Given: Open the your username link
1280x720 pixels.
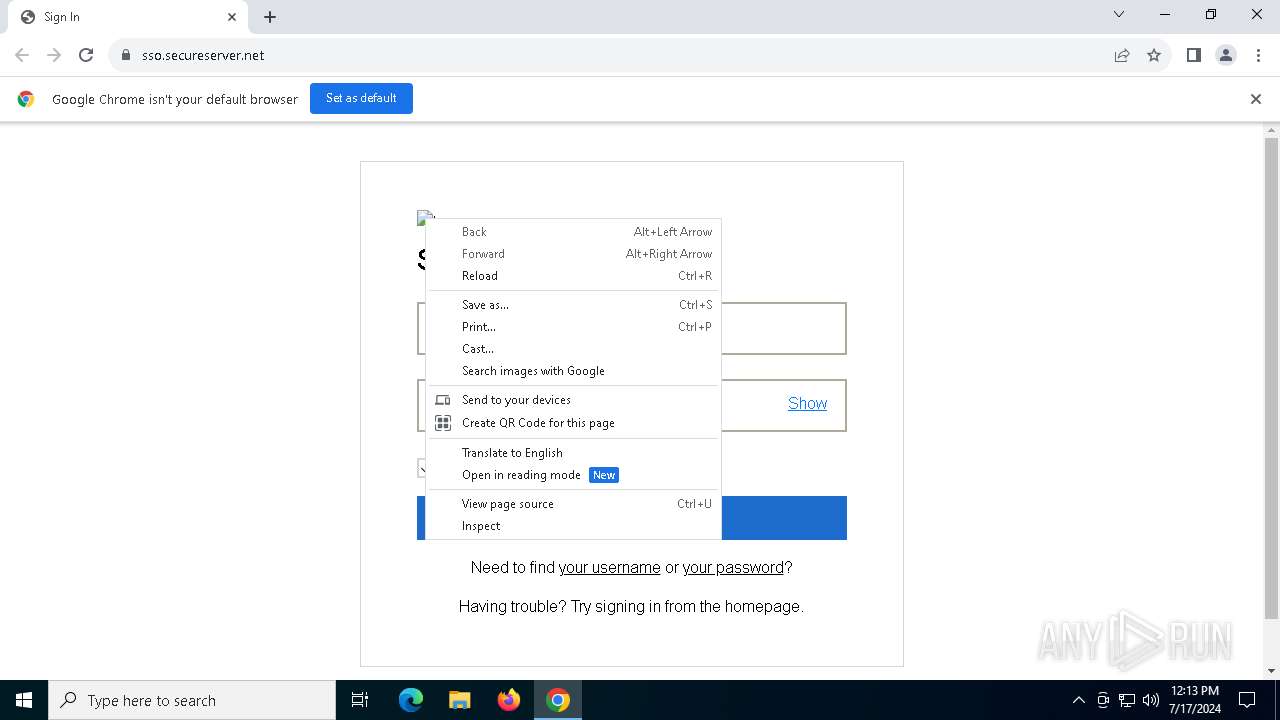Looking at the screenshot, I should pos(609,567).
